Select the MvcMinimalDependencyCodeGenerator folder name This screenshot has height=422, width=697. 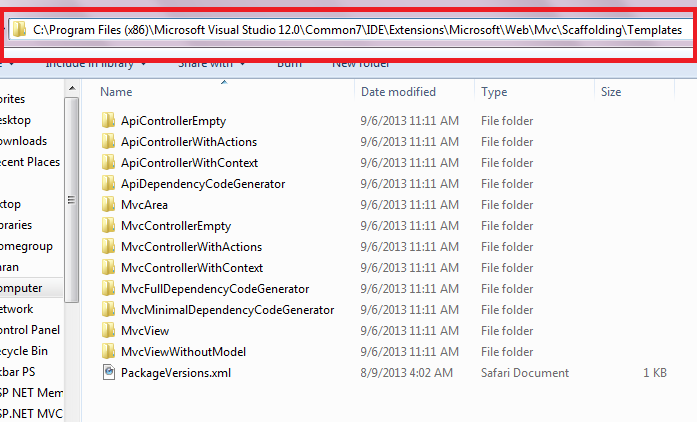tap(228, 310)
